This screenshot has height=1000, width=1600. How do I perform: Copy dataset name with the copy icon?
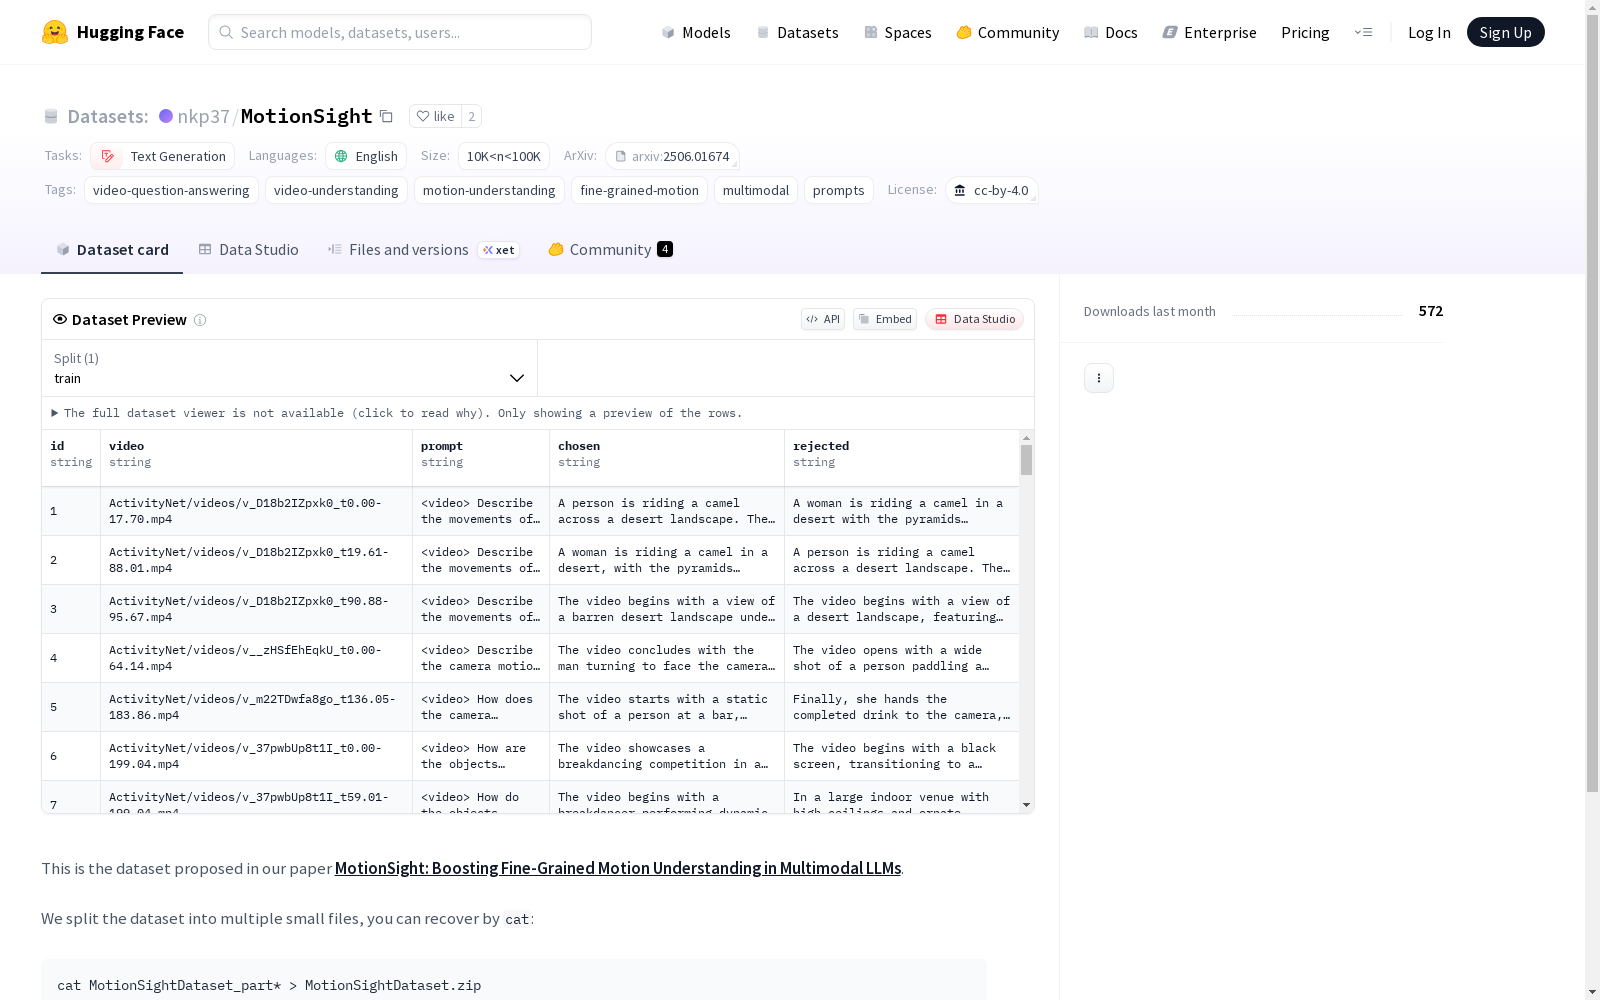coord(386,116)
